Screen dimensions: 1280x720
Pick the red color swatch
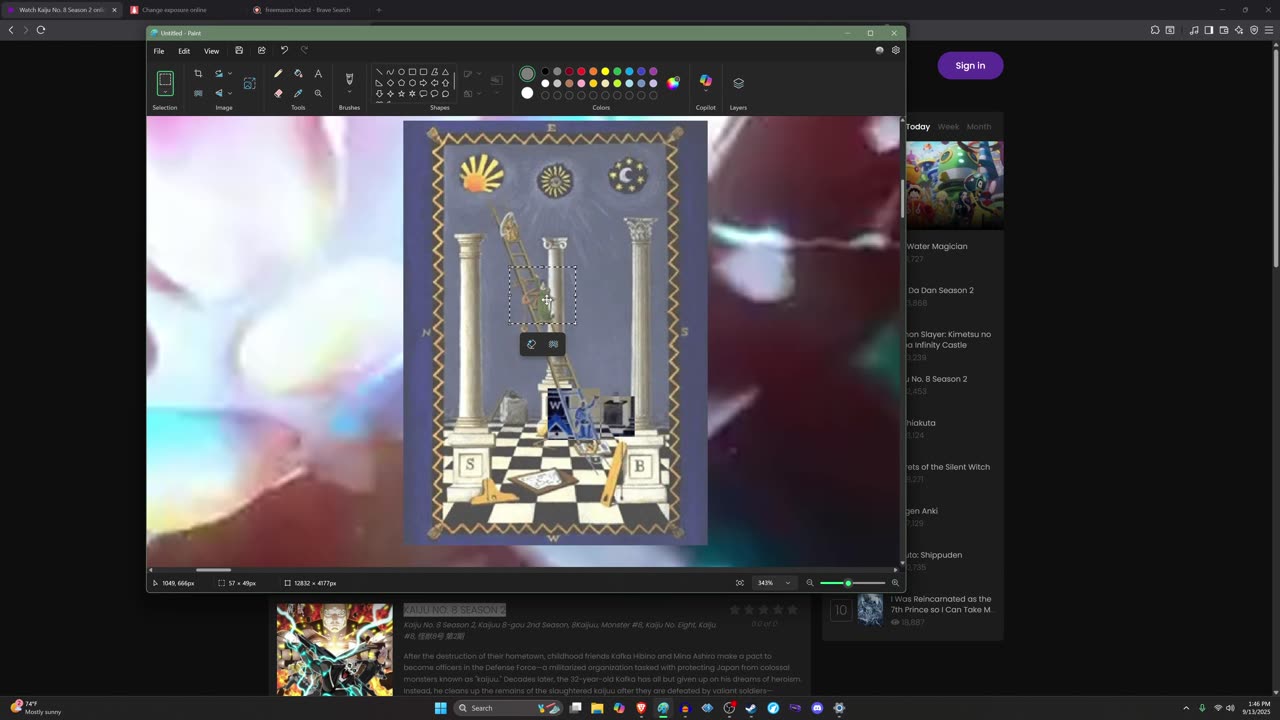581,71
